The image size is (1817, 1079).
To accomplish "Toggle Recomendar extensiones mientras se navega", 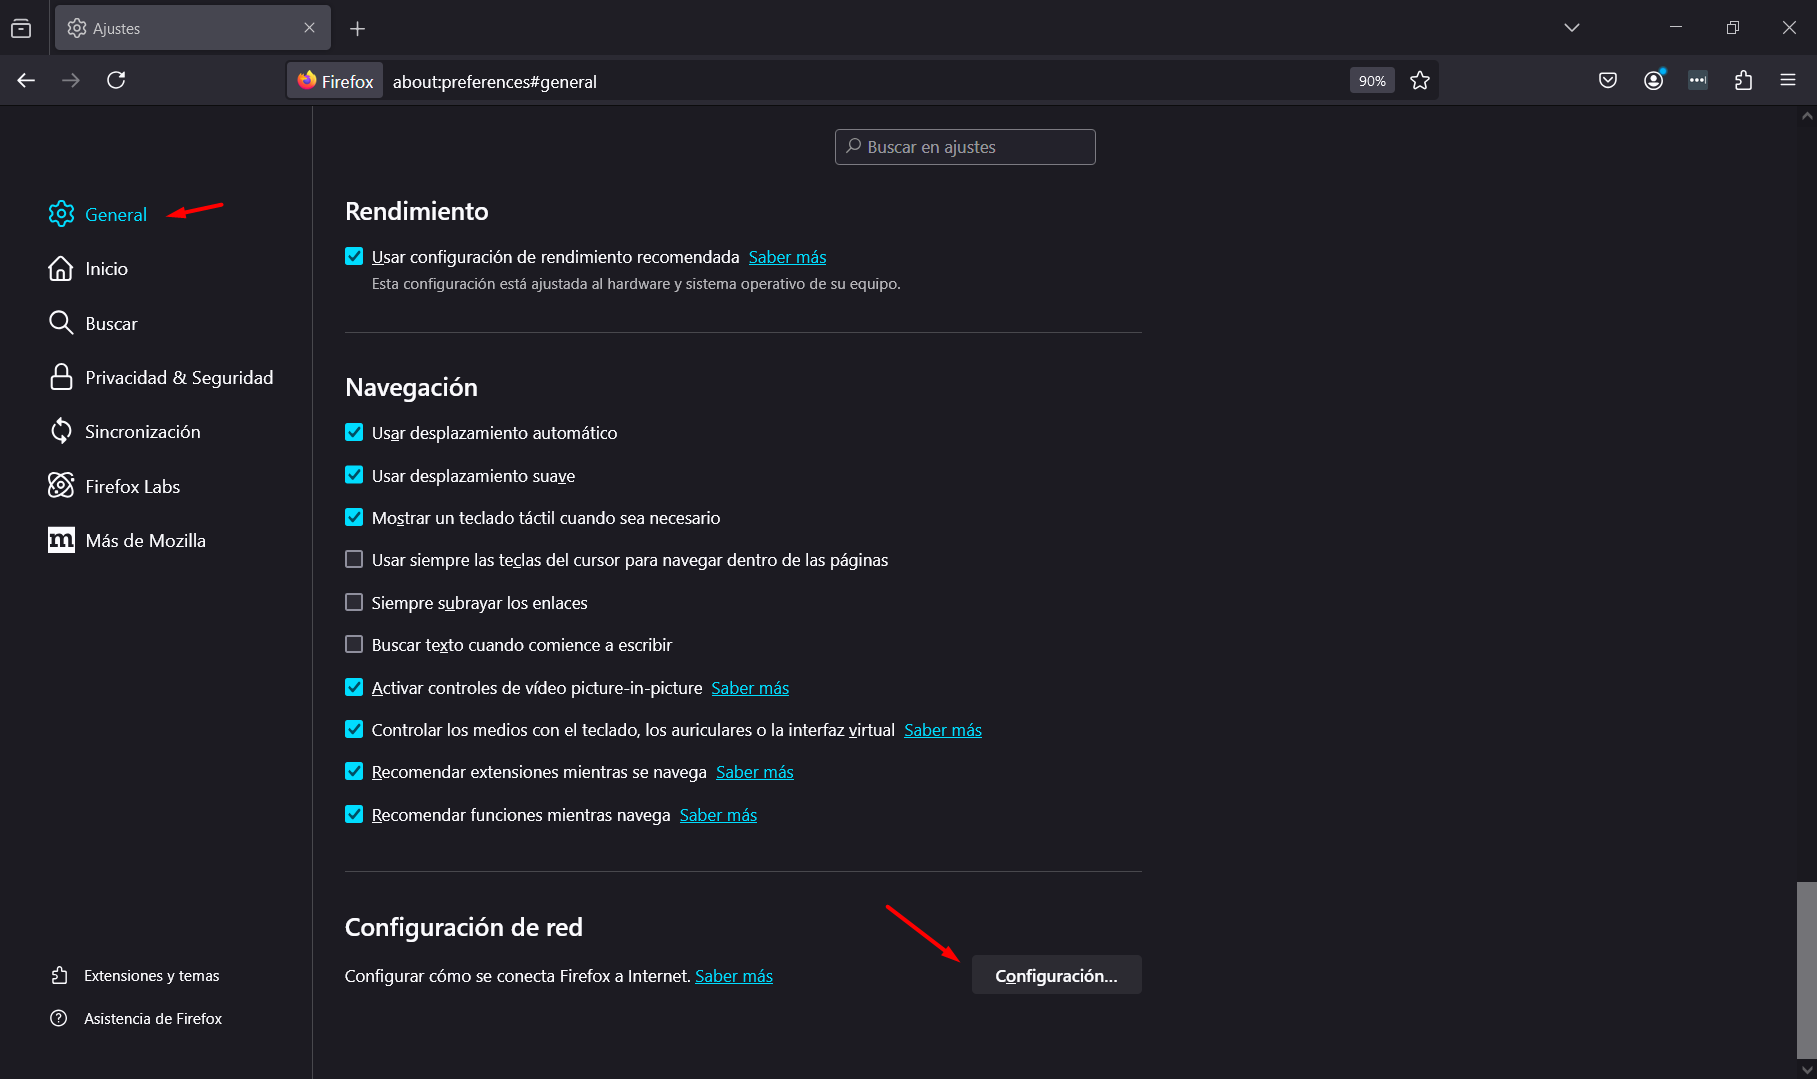I will [354, 771].
